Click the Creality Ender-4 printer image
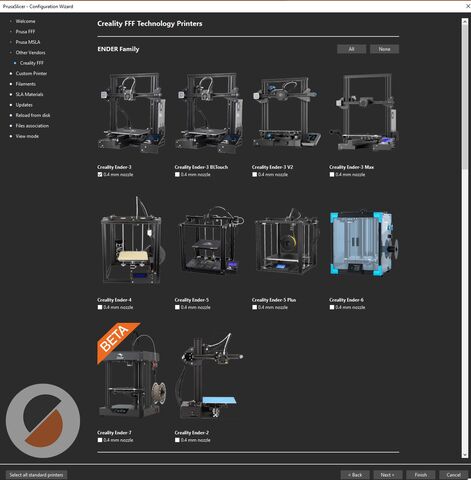This screenshot has width=471, height=480. click(x=132, y=241)
